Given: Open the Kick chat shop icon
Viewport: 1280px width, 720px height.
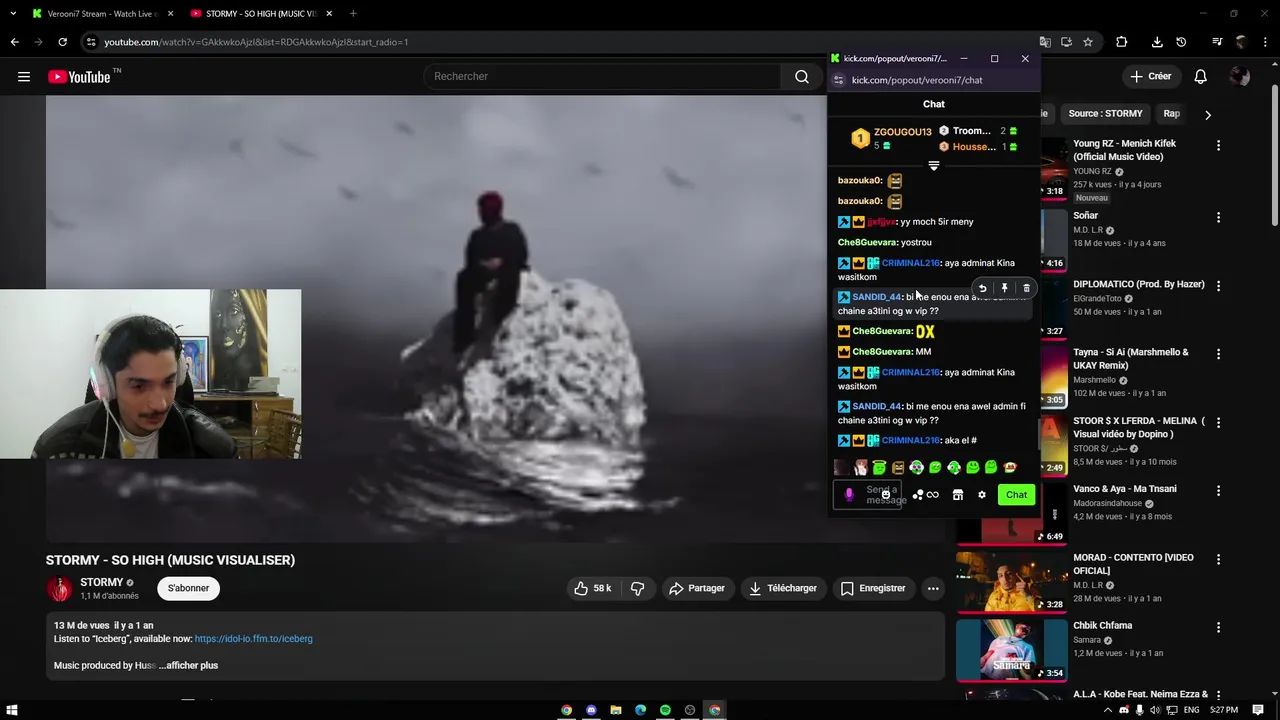Looking at the screenshot, I should click(957, 495).
